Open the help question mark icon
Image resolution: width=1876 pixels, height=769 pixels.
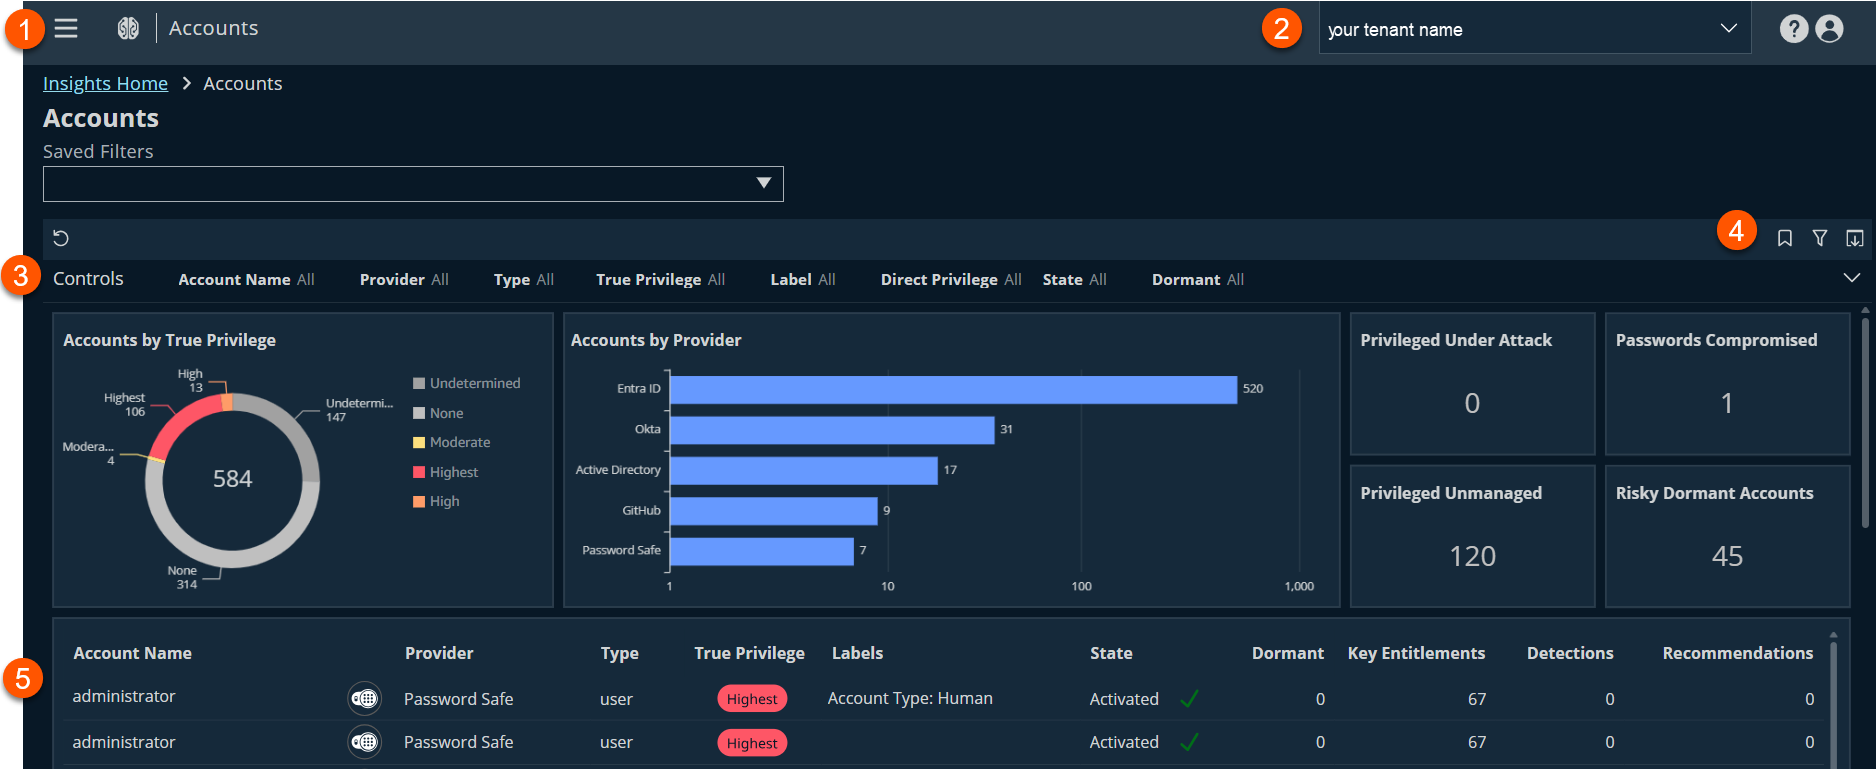pyautogui.click(x=1794, y=29)
